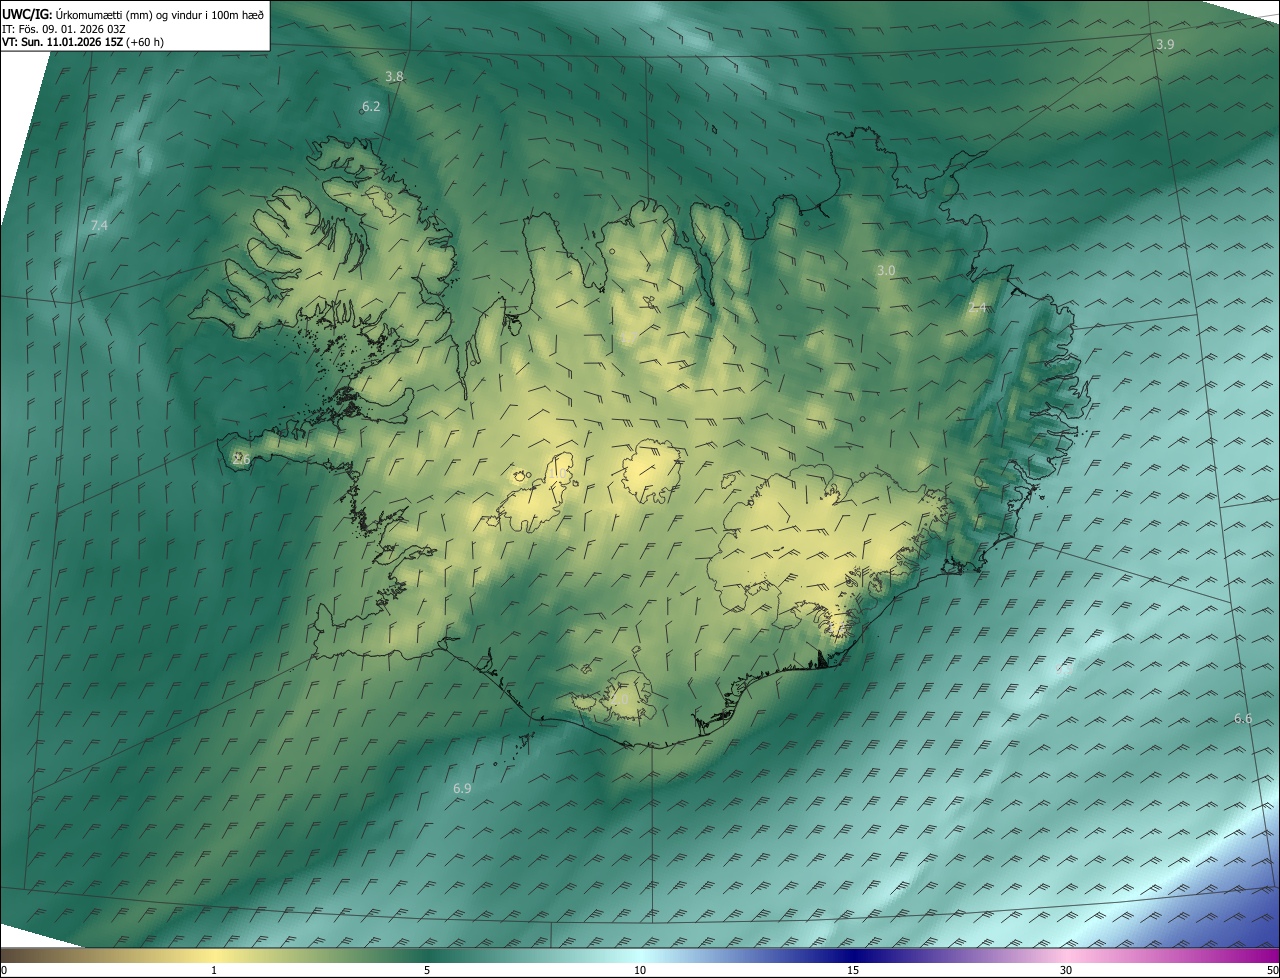The height and width of the screenshot is (978, 1280).
Task: Click the 6.9 value label on the map
Action: [x=462, y=789]
